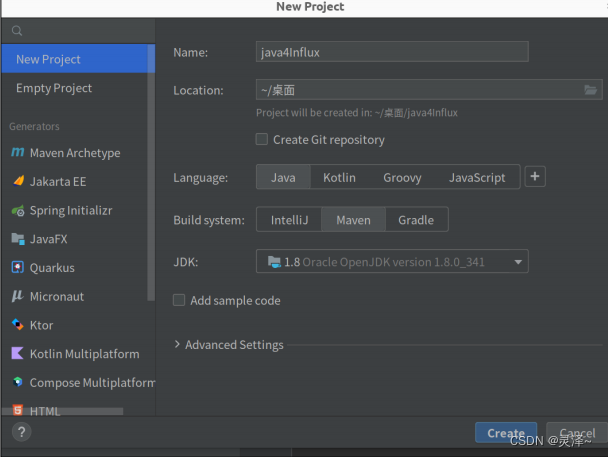Image resolution: width=608 pixels, height=457 pixels.
Task: Click the Generators section heading
Action: coord(34,126)
